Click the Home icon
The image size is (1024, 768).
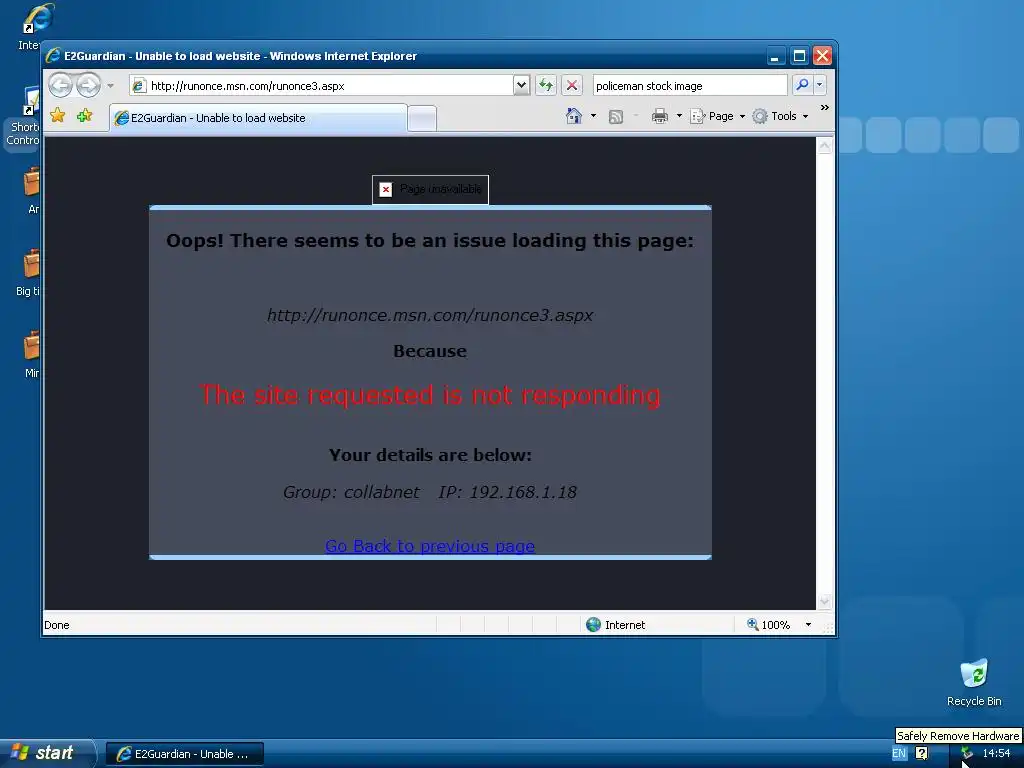pyautogui.click(x=574, y=116)
